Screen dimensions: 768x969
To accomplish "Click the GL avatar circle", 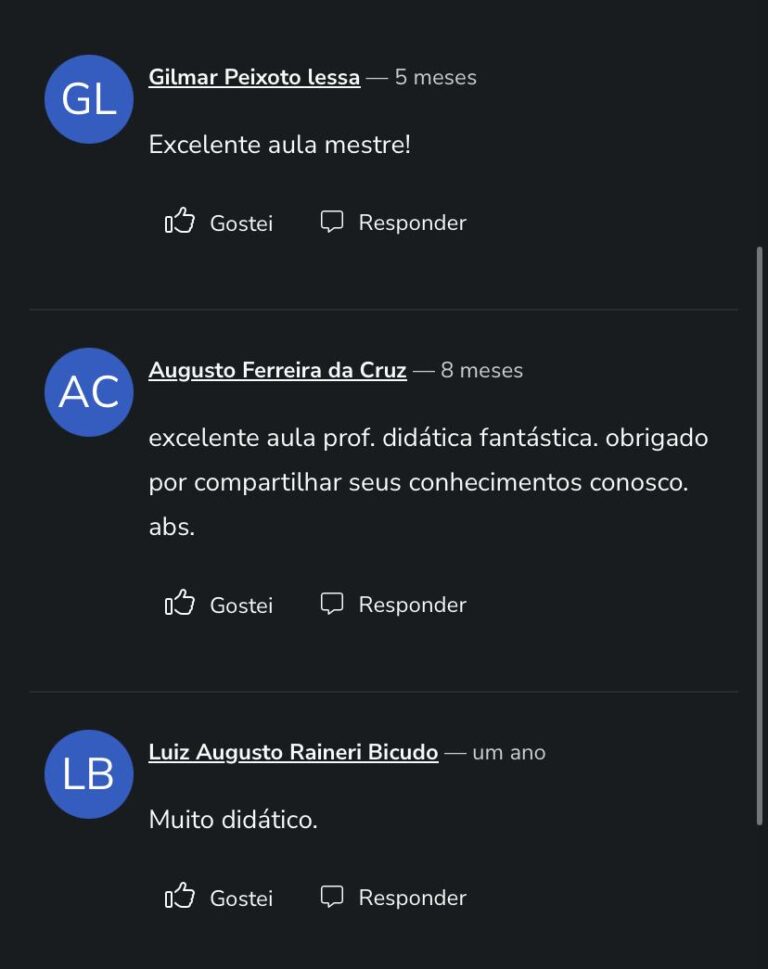I will (89, 99).
